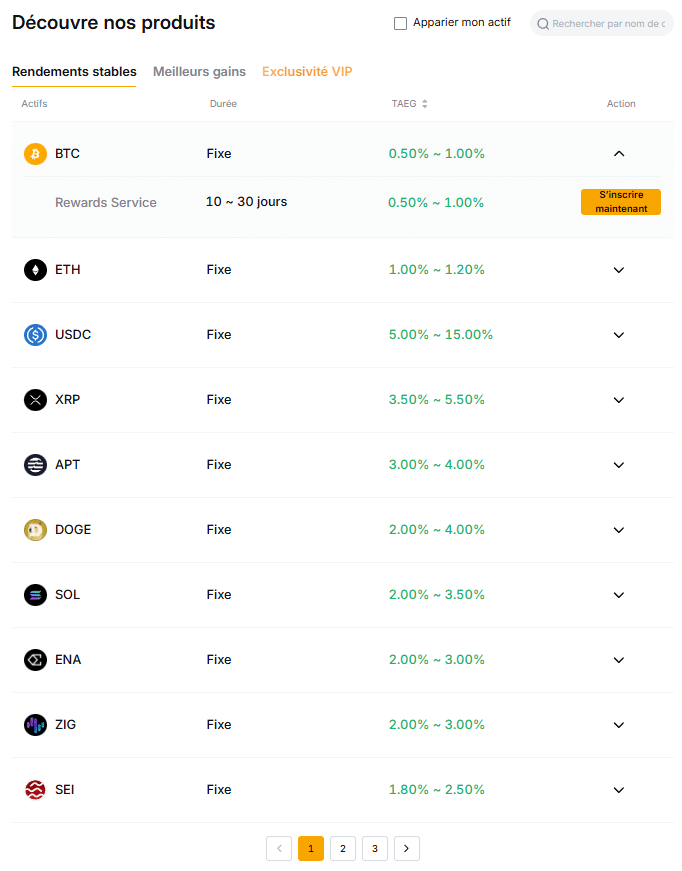Click the SOL coin icon
Screen dimensions: 682x871
coord(35,595)
